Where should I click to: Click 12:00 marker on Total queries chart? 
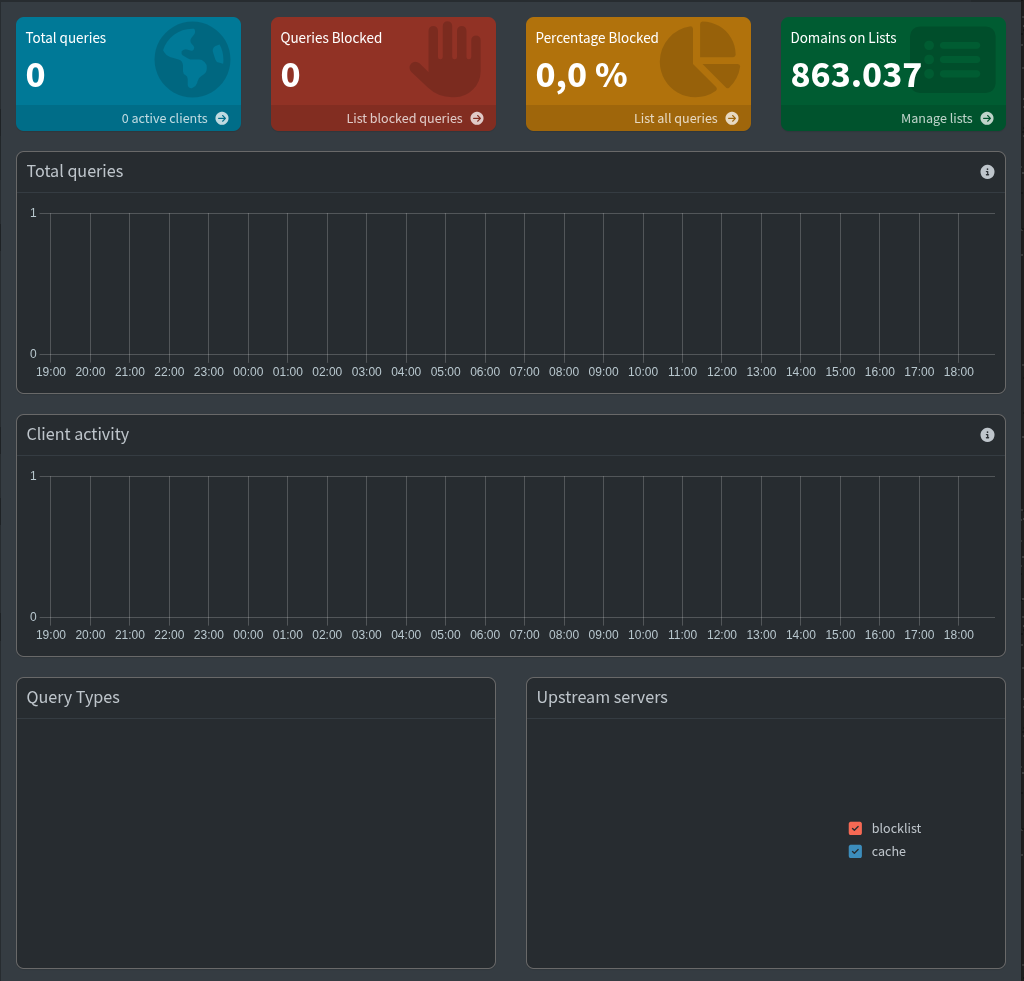[722, 372]
